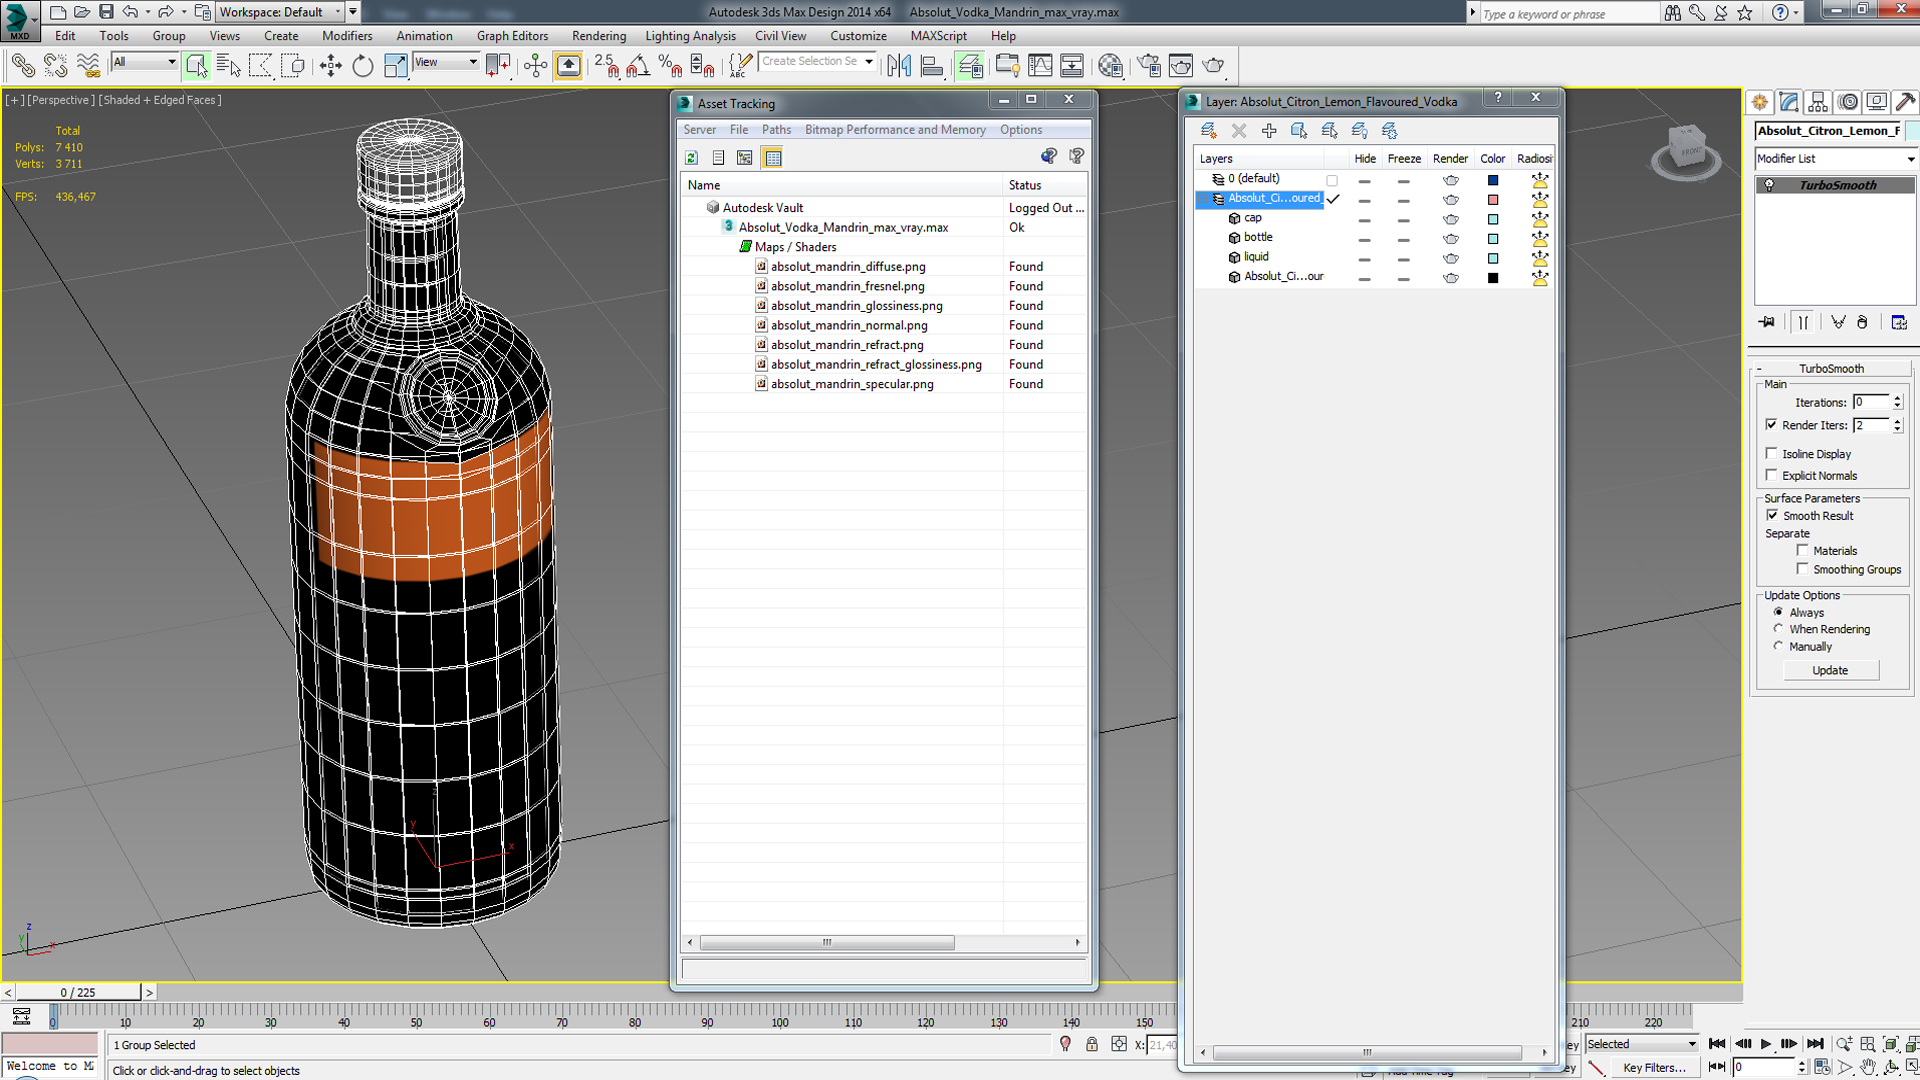
Task: Click the Shaded + Edged Faces viewport label
Action: pos(160,100)
